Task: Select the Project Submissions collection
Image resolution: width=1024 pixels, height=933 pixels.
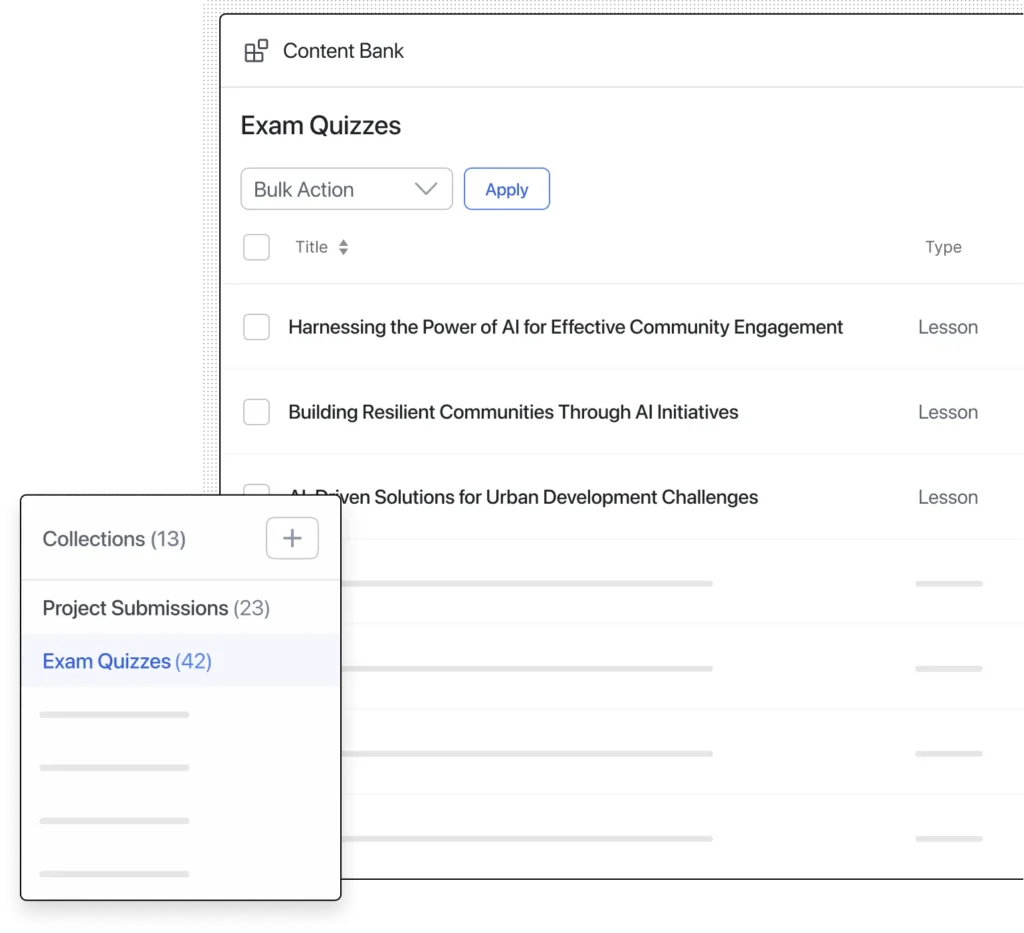Action: tap(156, 608)
